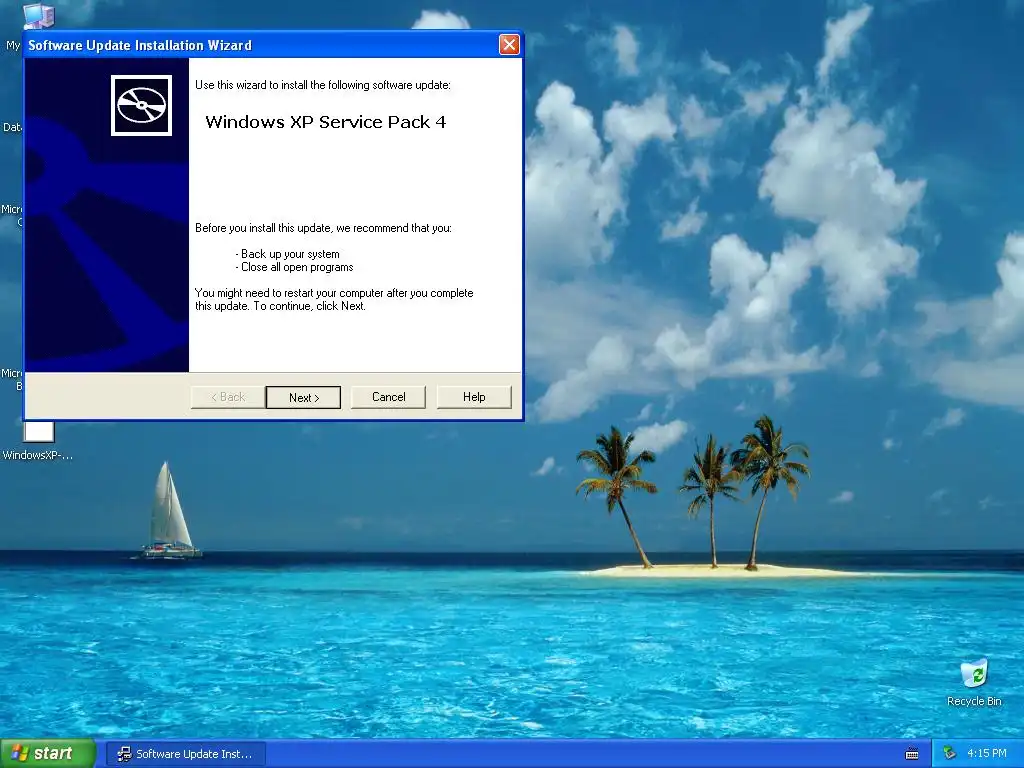Click the disc icon in the wizard panel
Image resolution: width=1024 pixels, height=768 pixels.
pyautogui.click(x=142, y=105)
